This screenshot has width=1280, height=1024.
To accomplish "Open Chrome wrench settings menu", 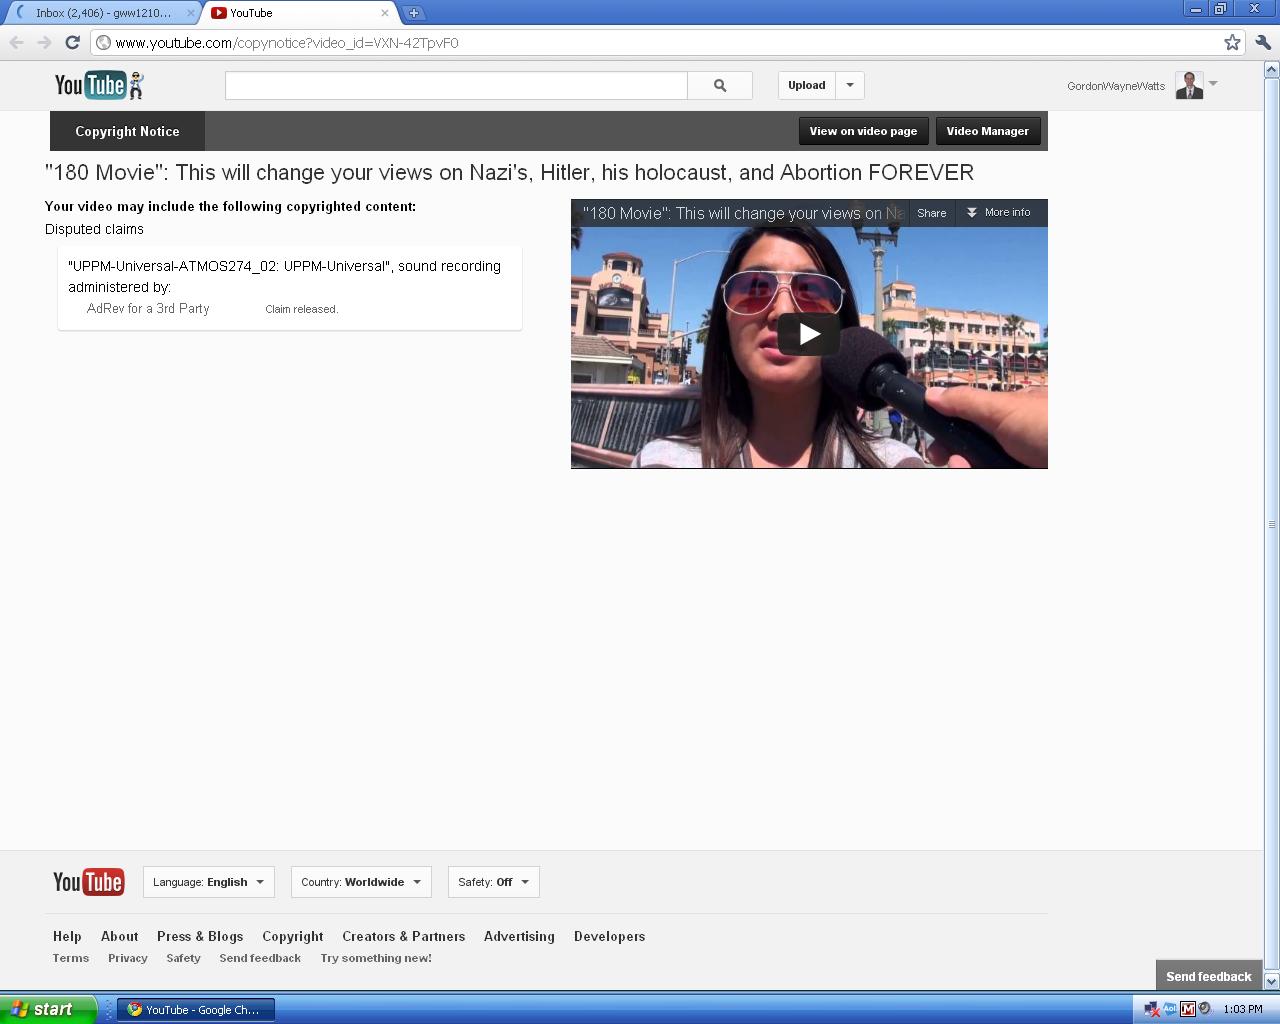I will point(1262,42).
